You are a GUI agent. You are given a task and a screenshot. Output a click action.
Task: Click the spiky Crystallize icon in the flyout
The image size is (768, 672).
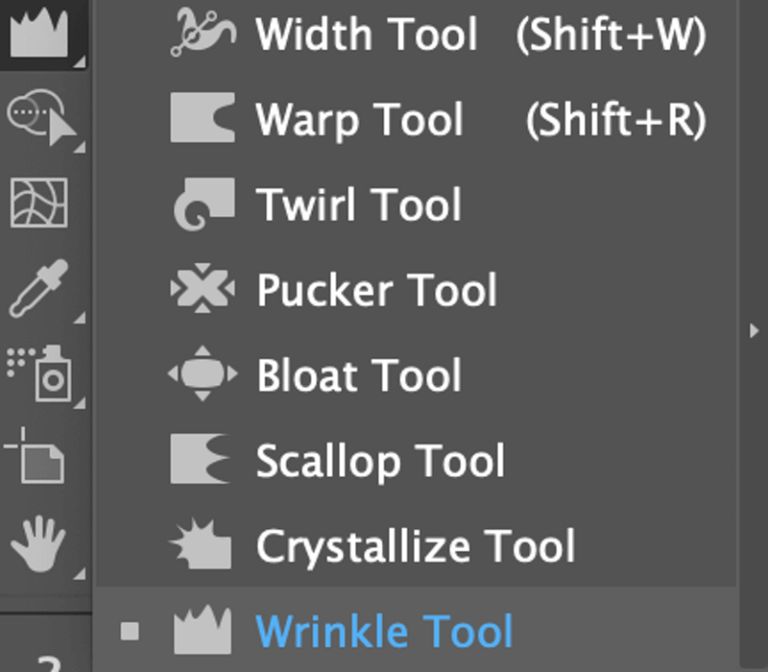coord(203,546)
